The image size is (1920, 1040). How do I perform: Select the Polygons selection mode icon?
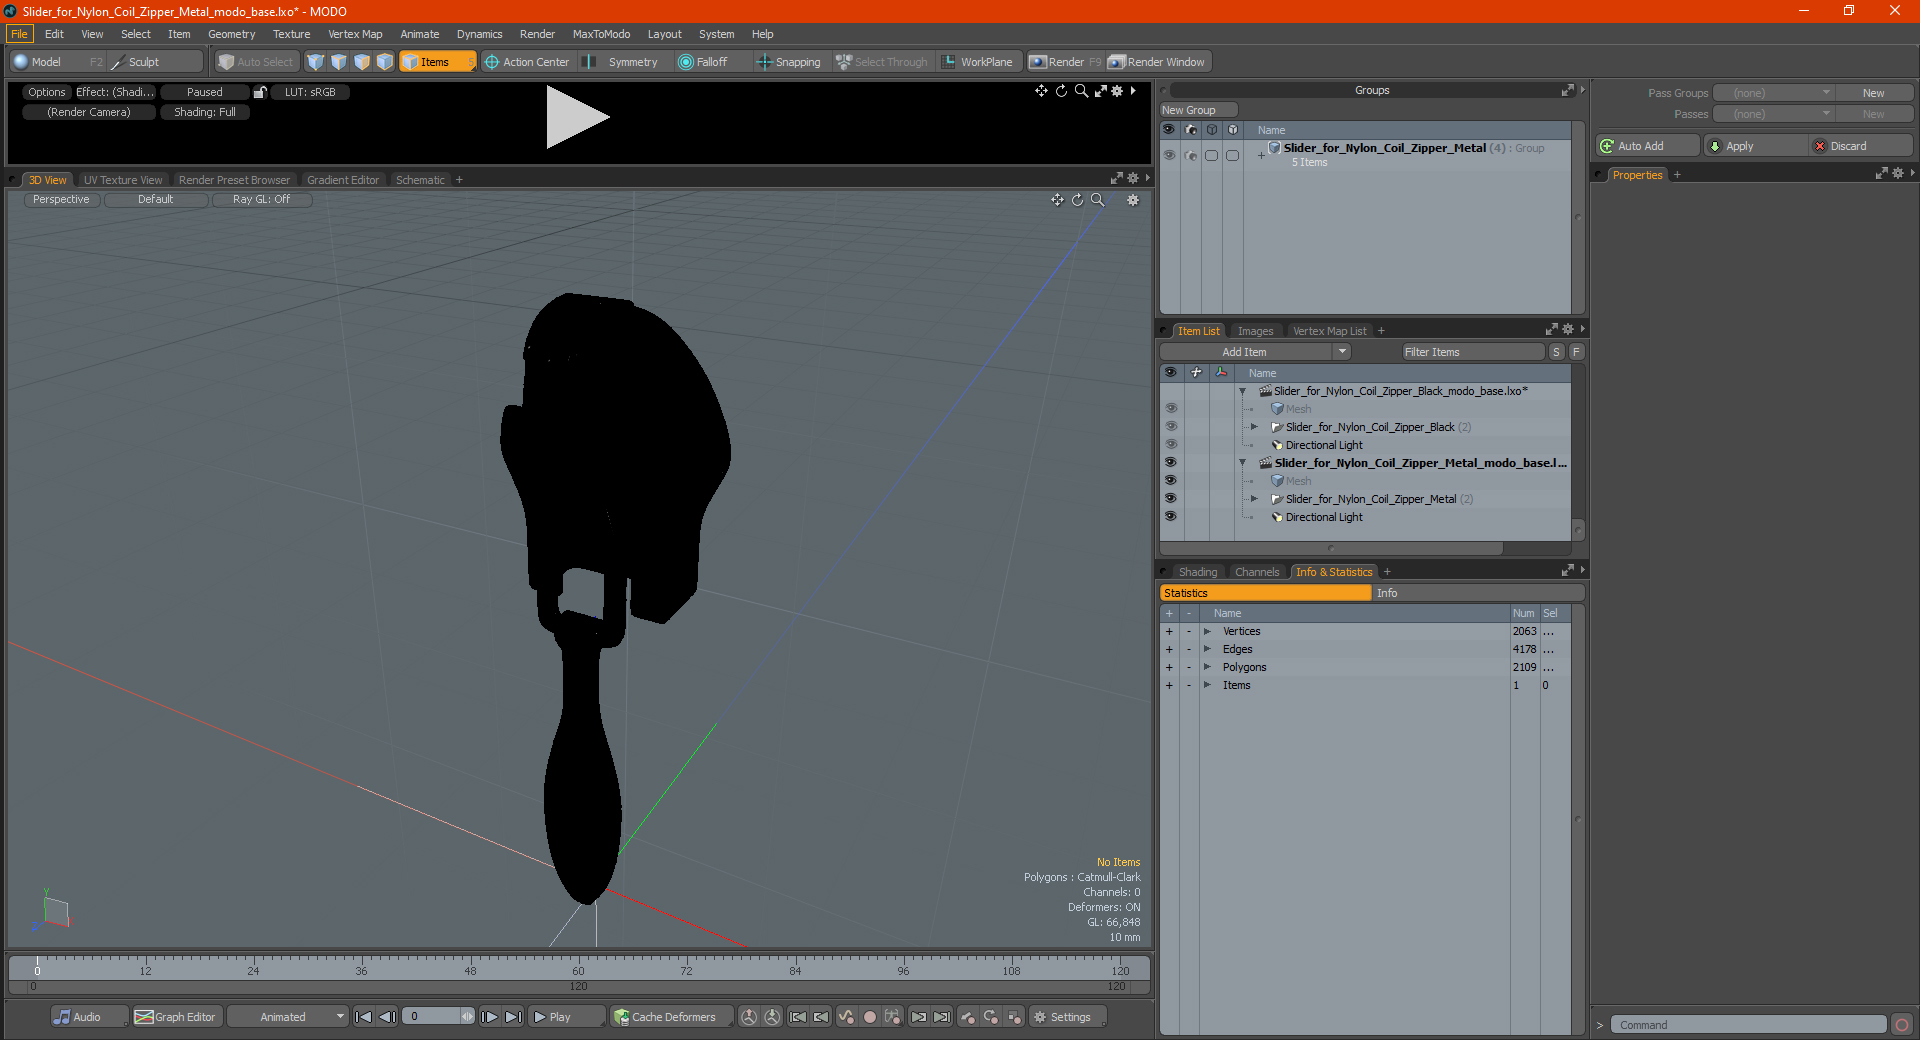[362, 62]
